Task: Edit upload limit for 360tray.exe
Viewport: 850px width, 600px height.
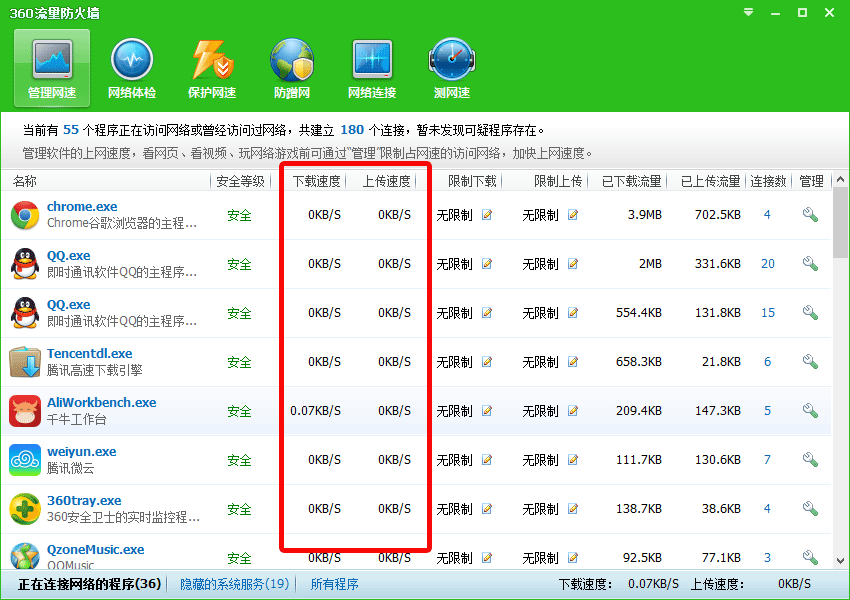Action: [572, 509]
